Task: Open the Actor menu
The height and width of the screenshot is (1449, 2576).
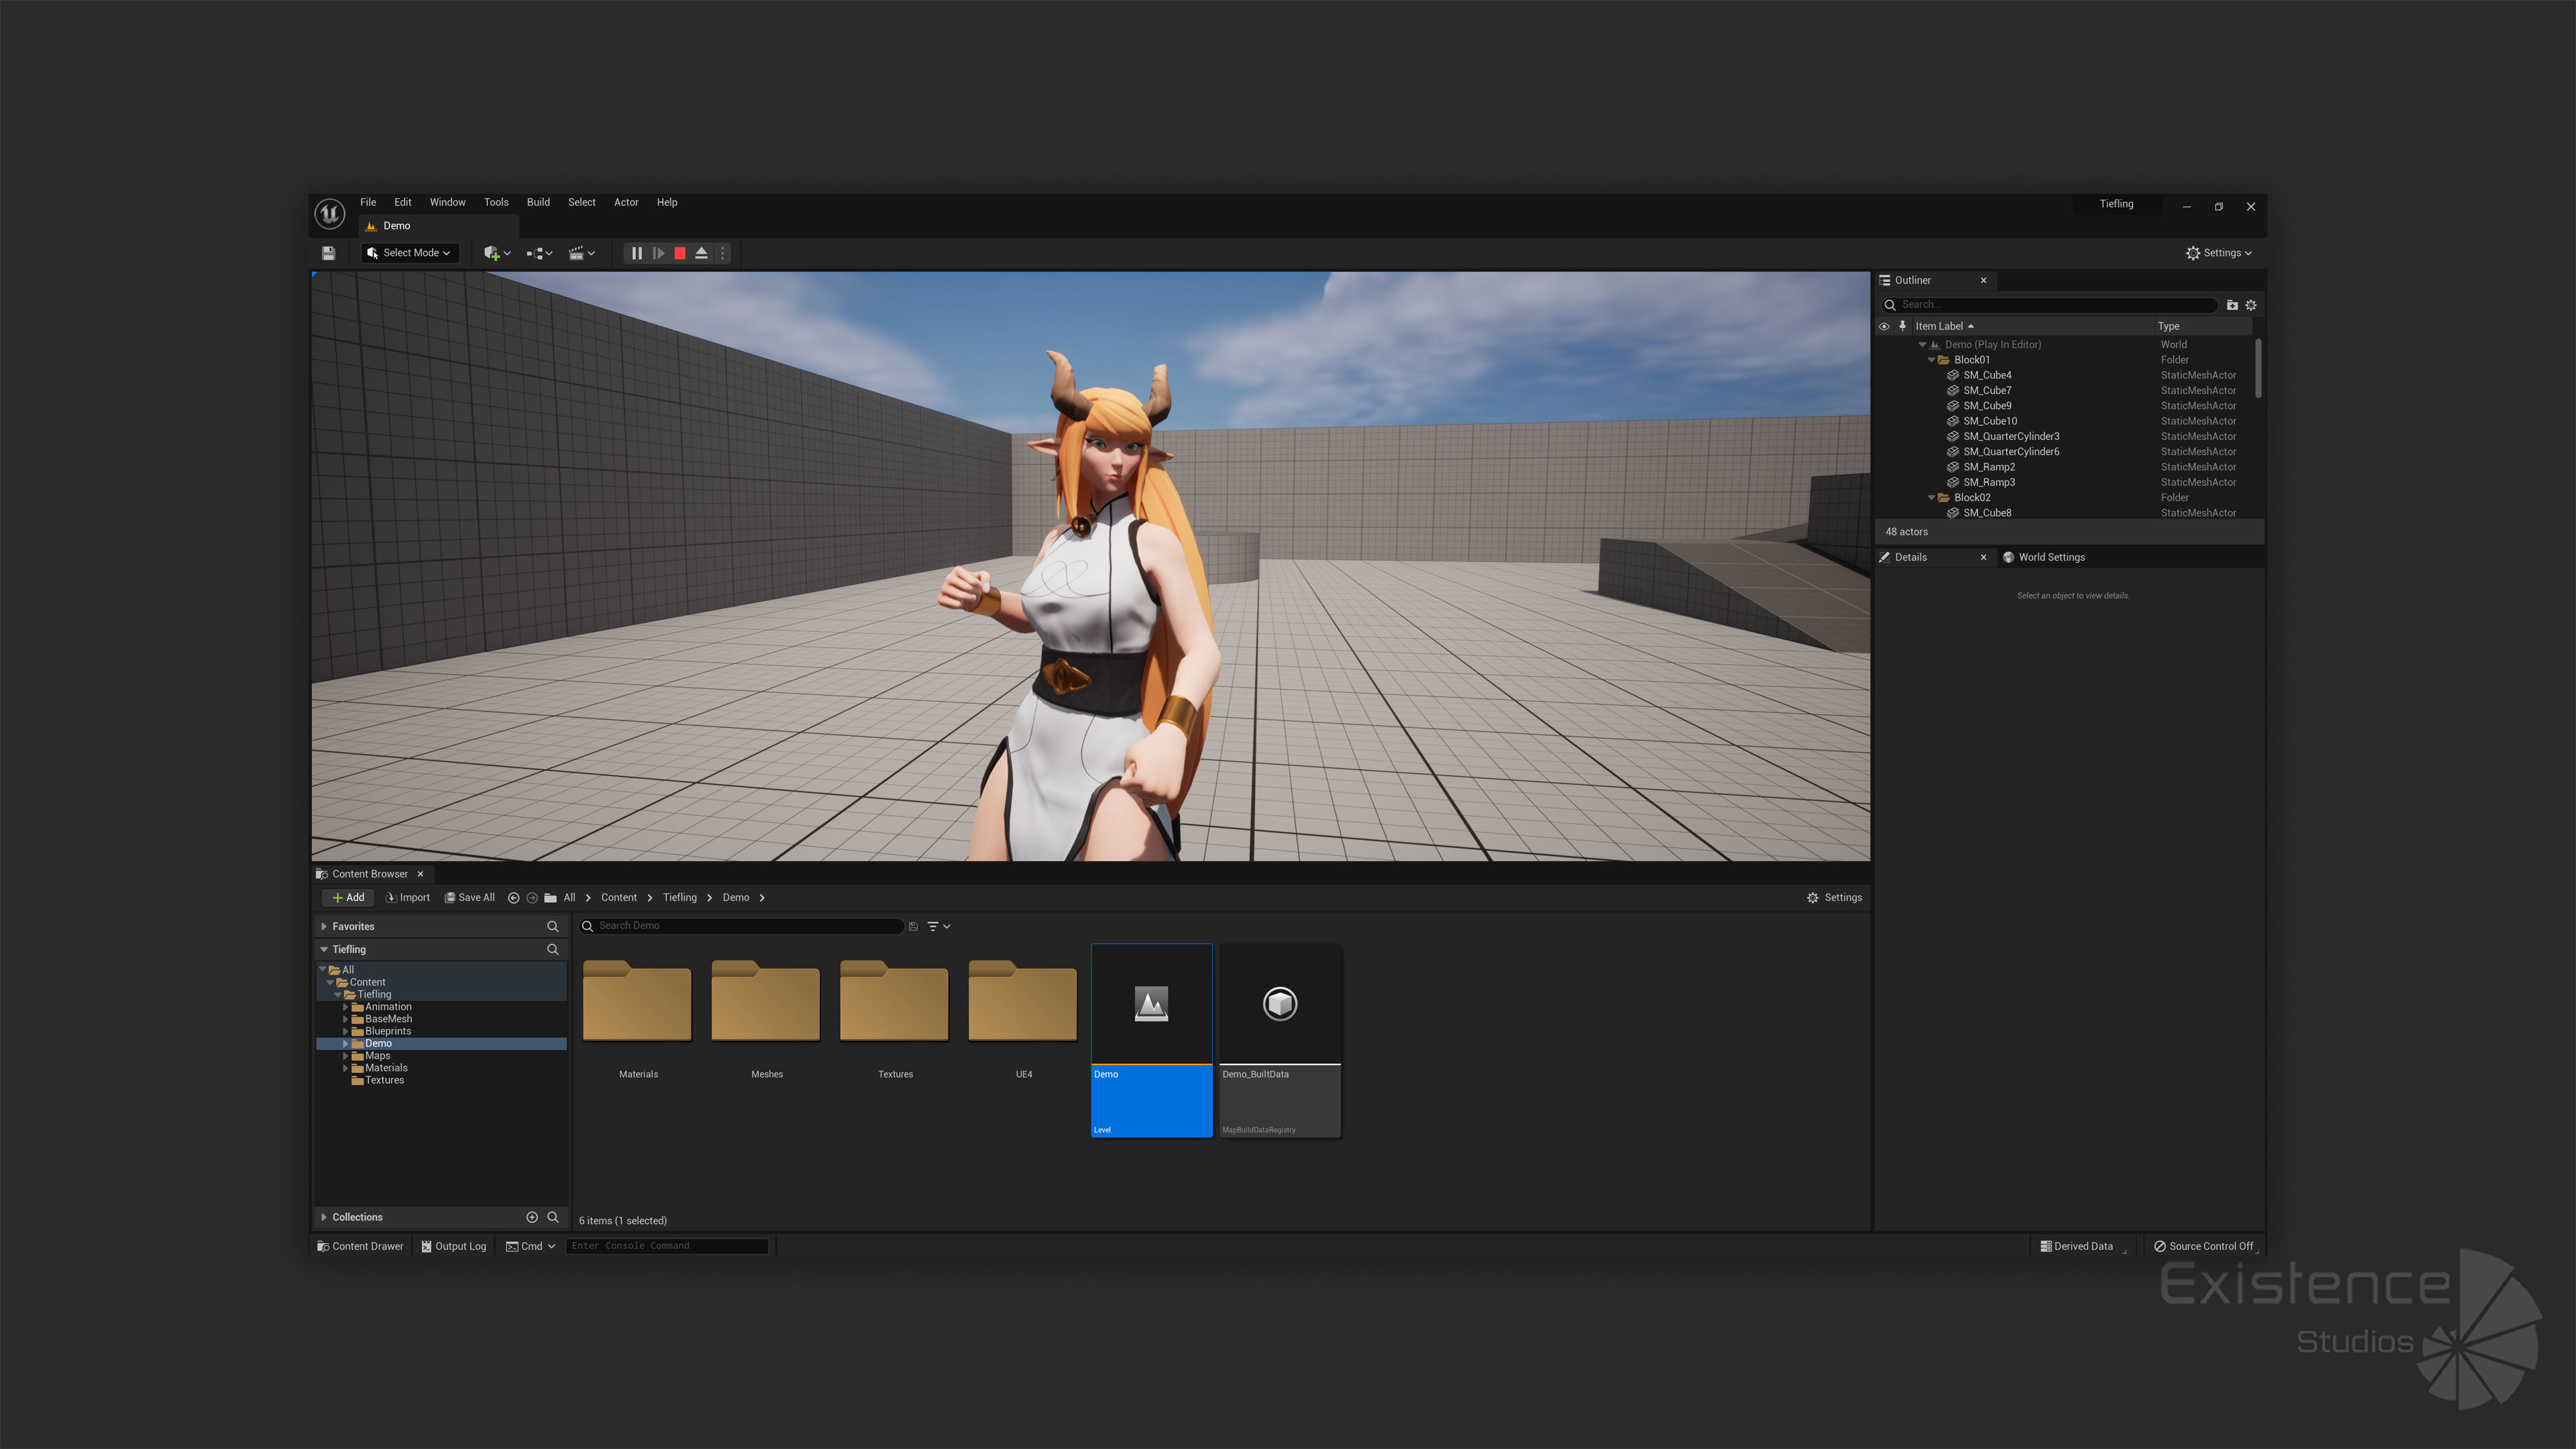Action: tap(626, 202)
